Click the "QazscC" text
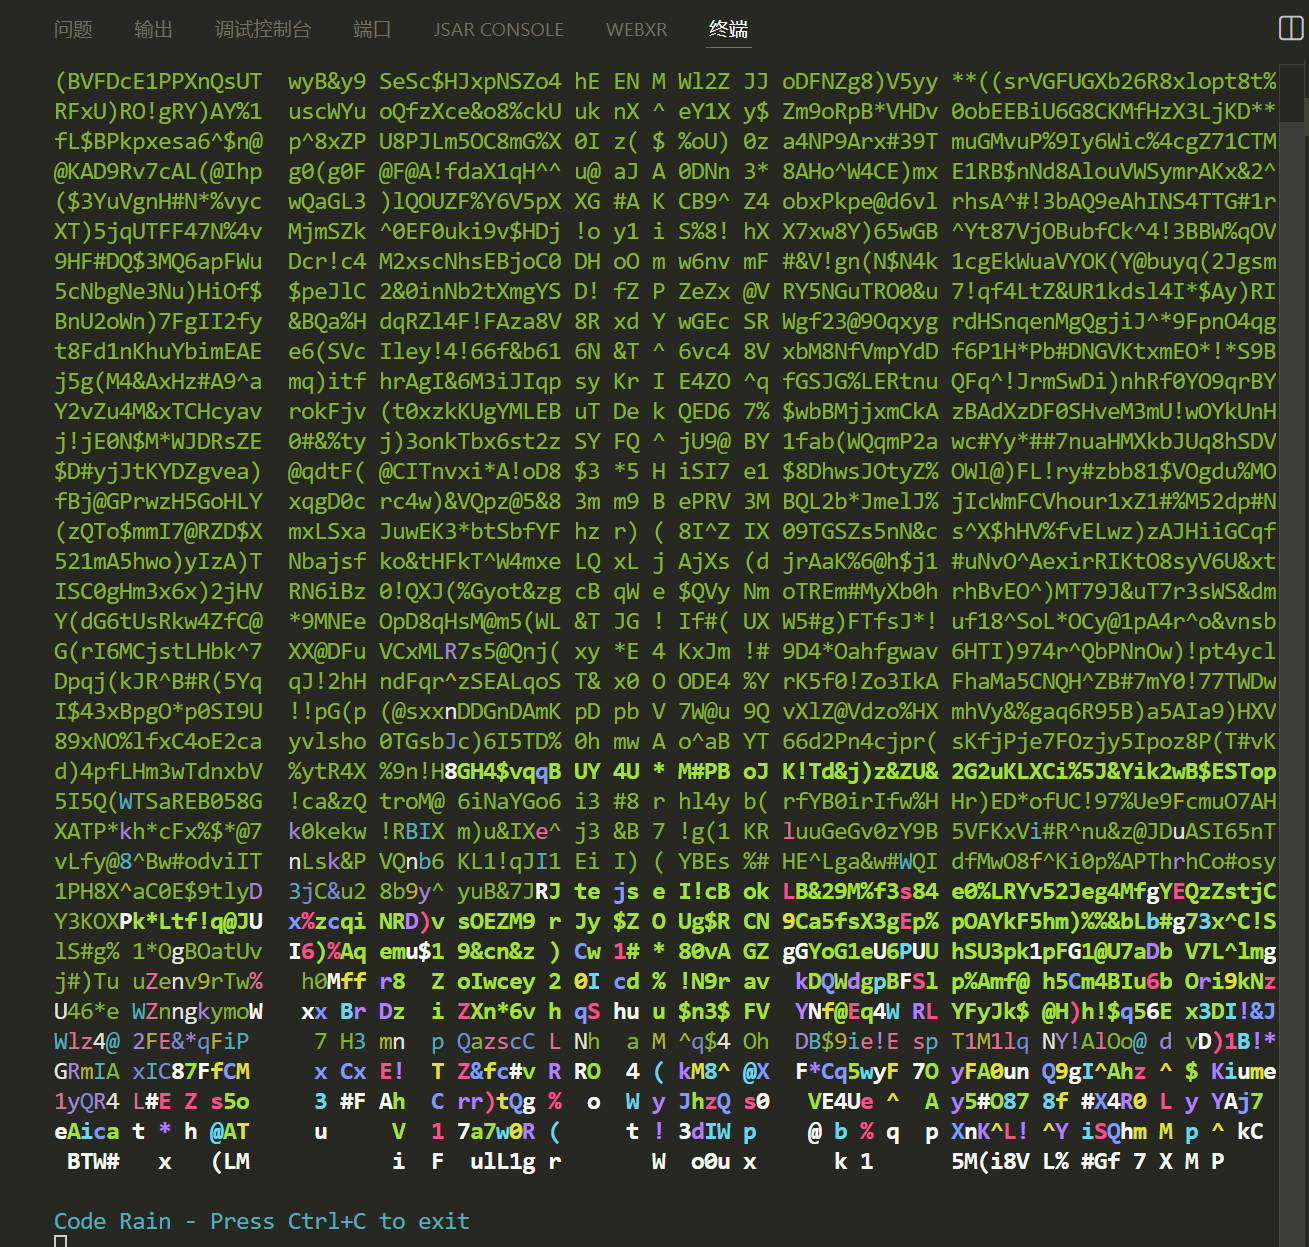The width and height of the screenshot is (1309, 1247). [x=496, y=1041]
